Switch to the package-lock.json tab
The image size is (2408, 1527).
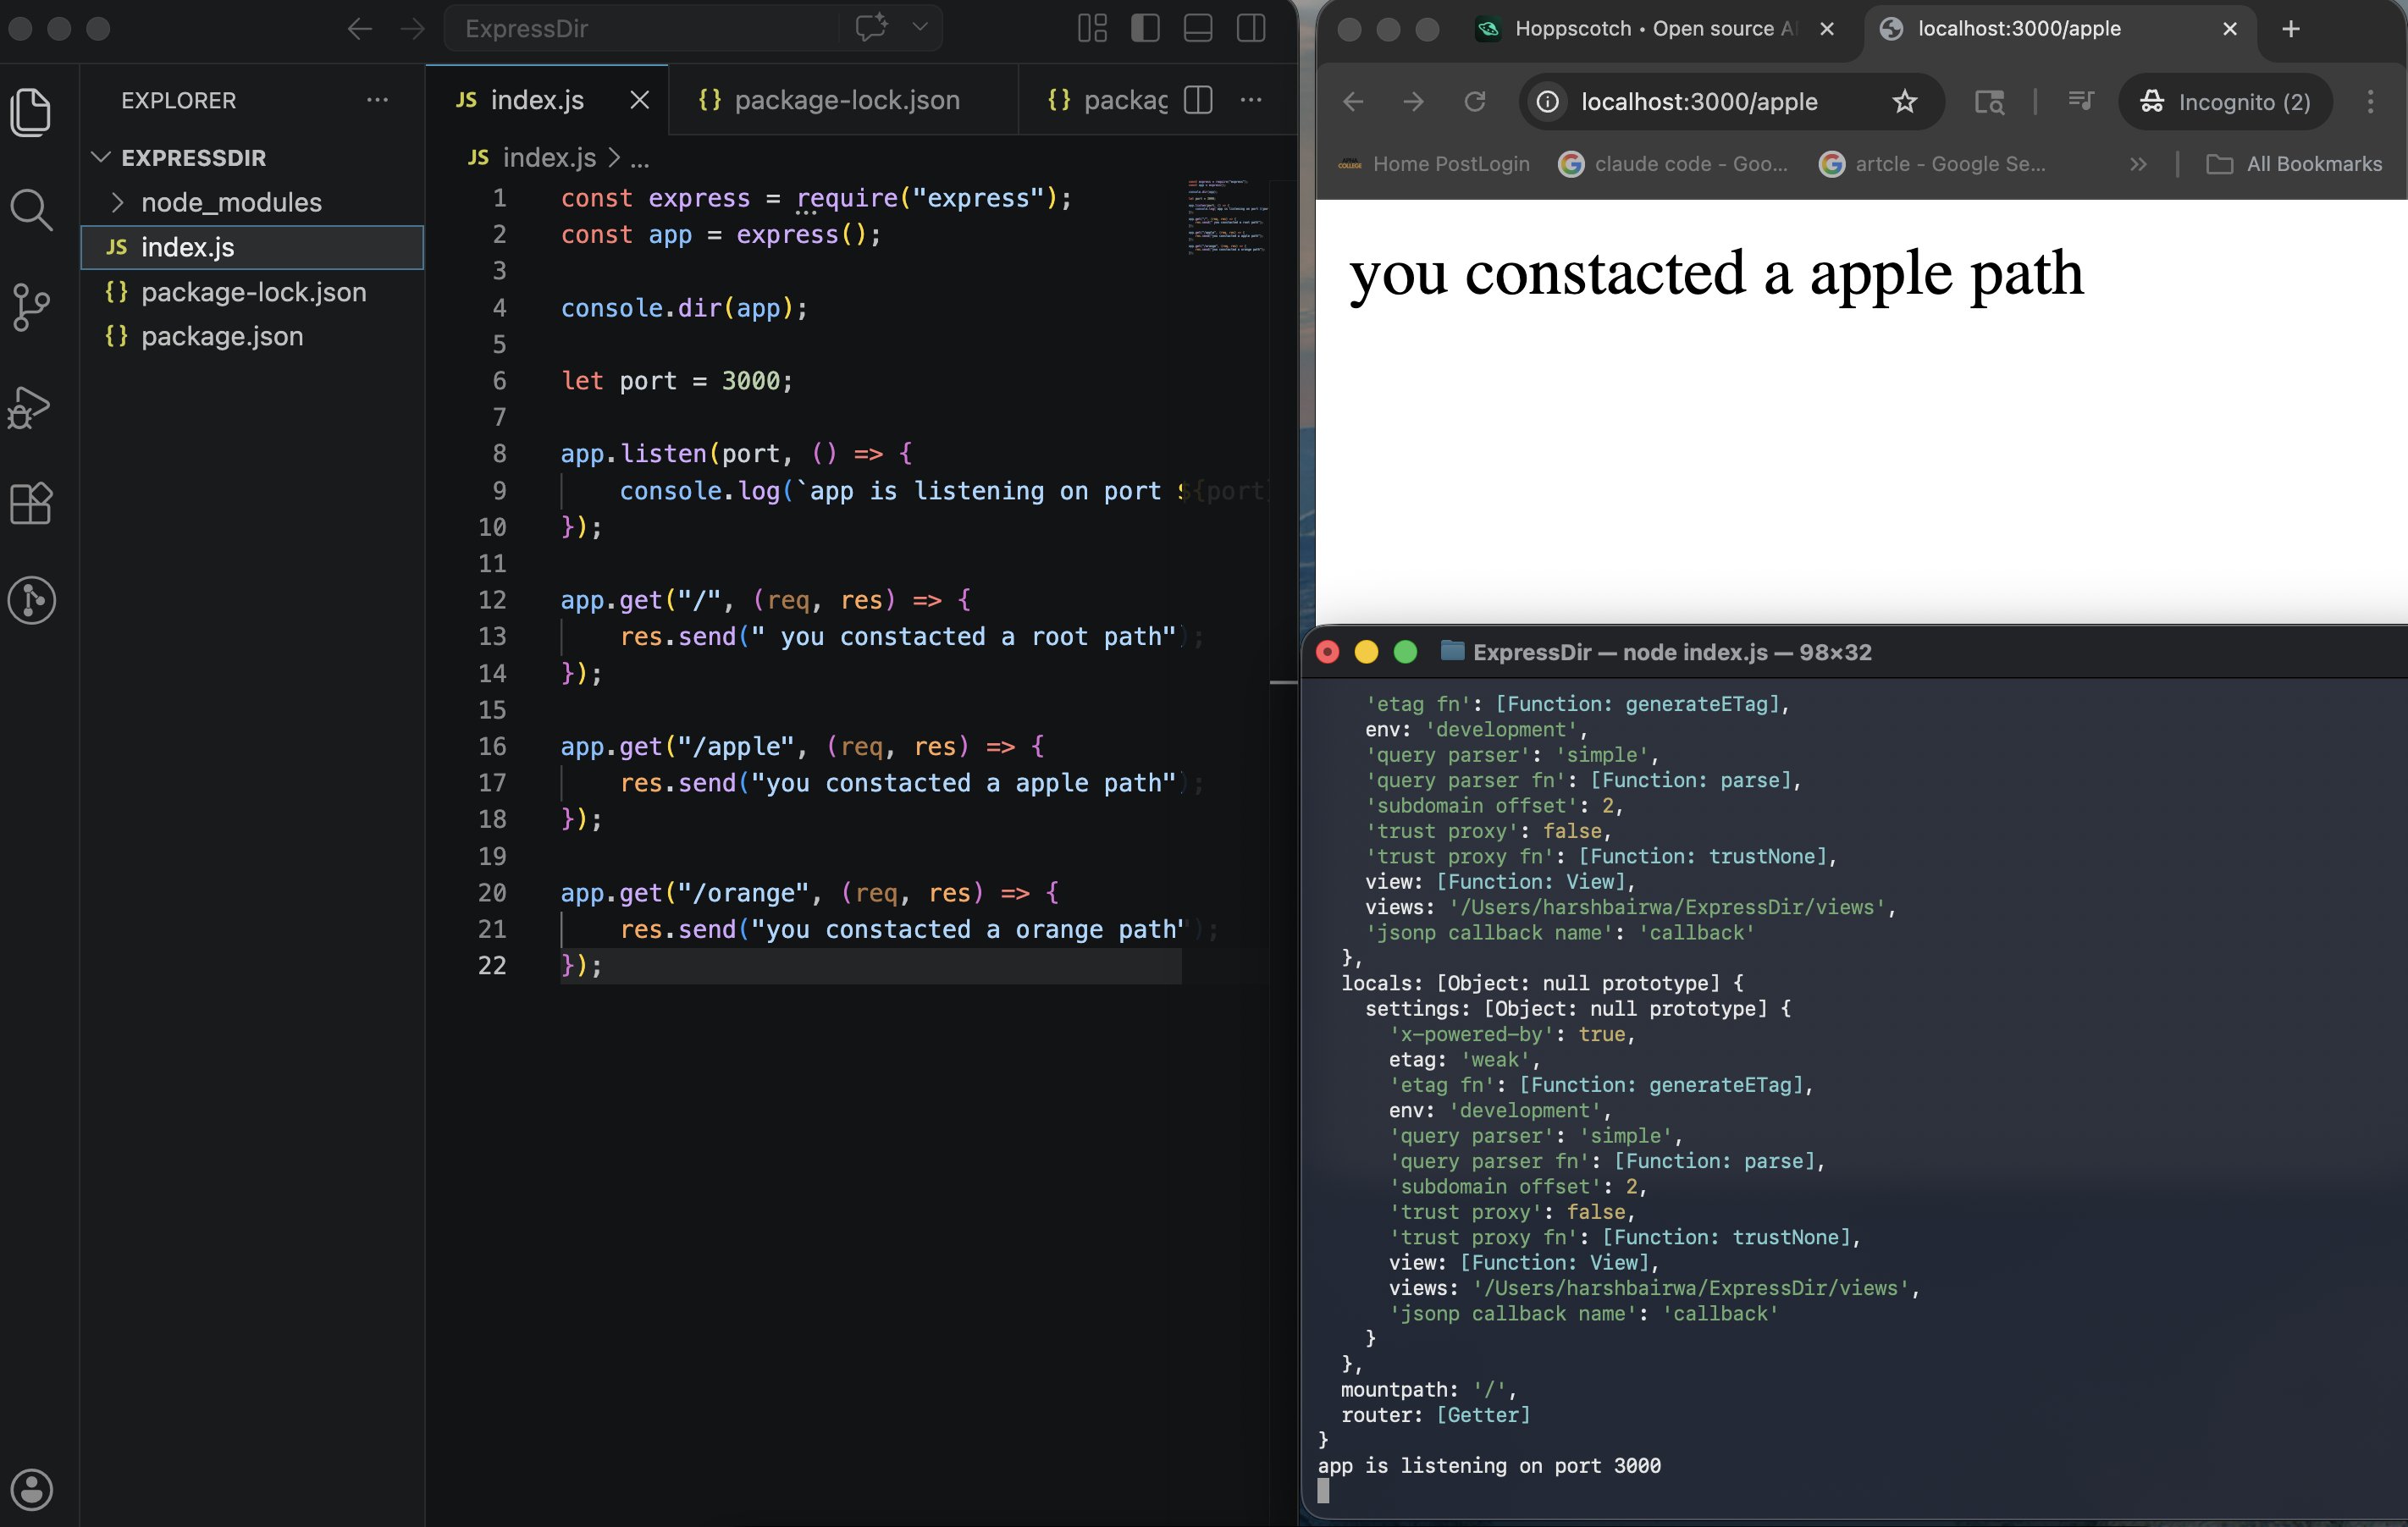[845, 100]
